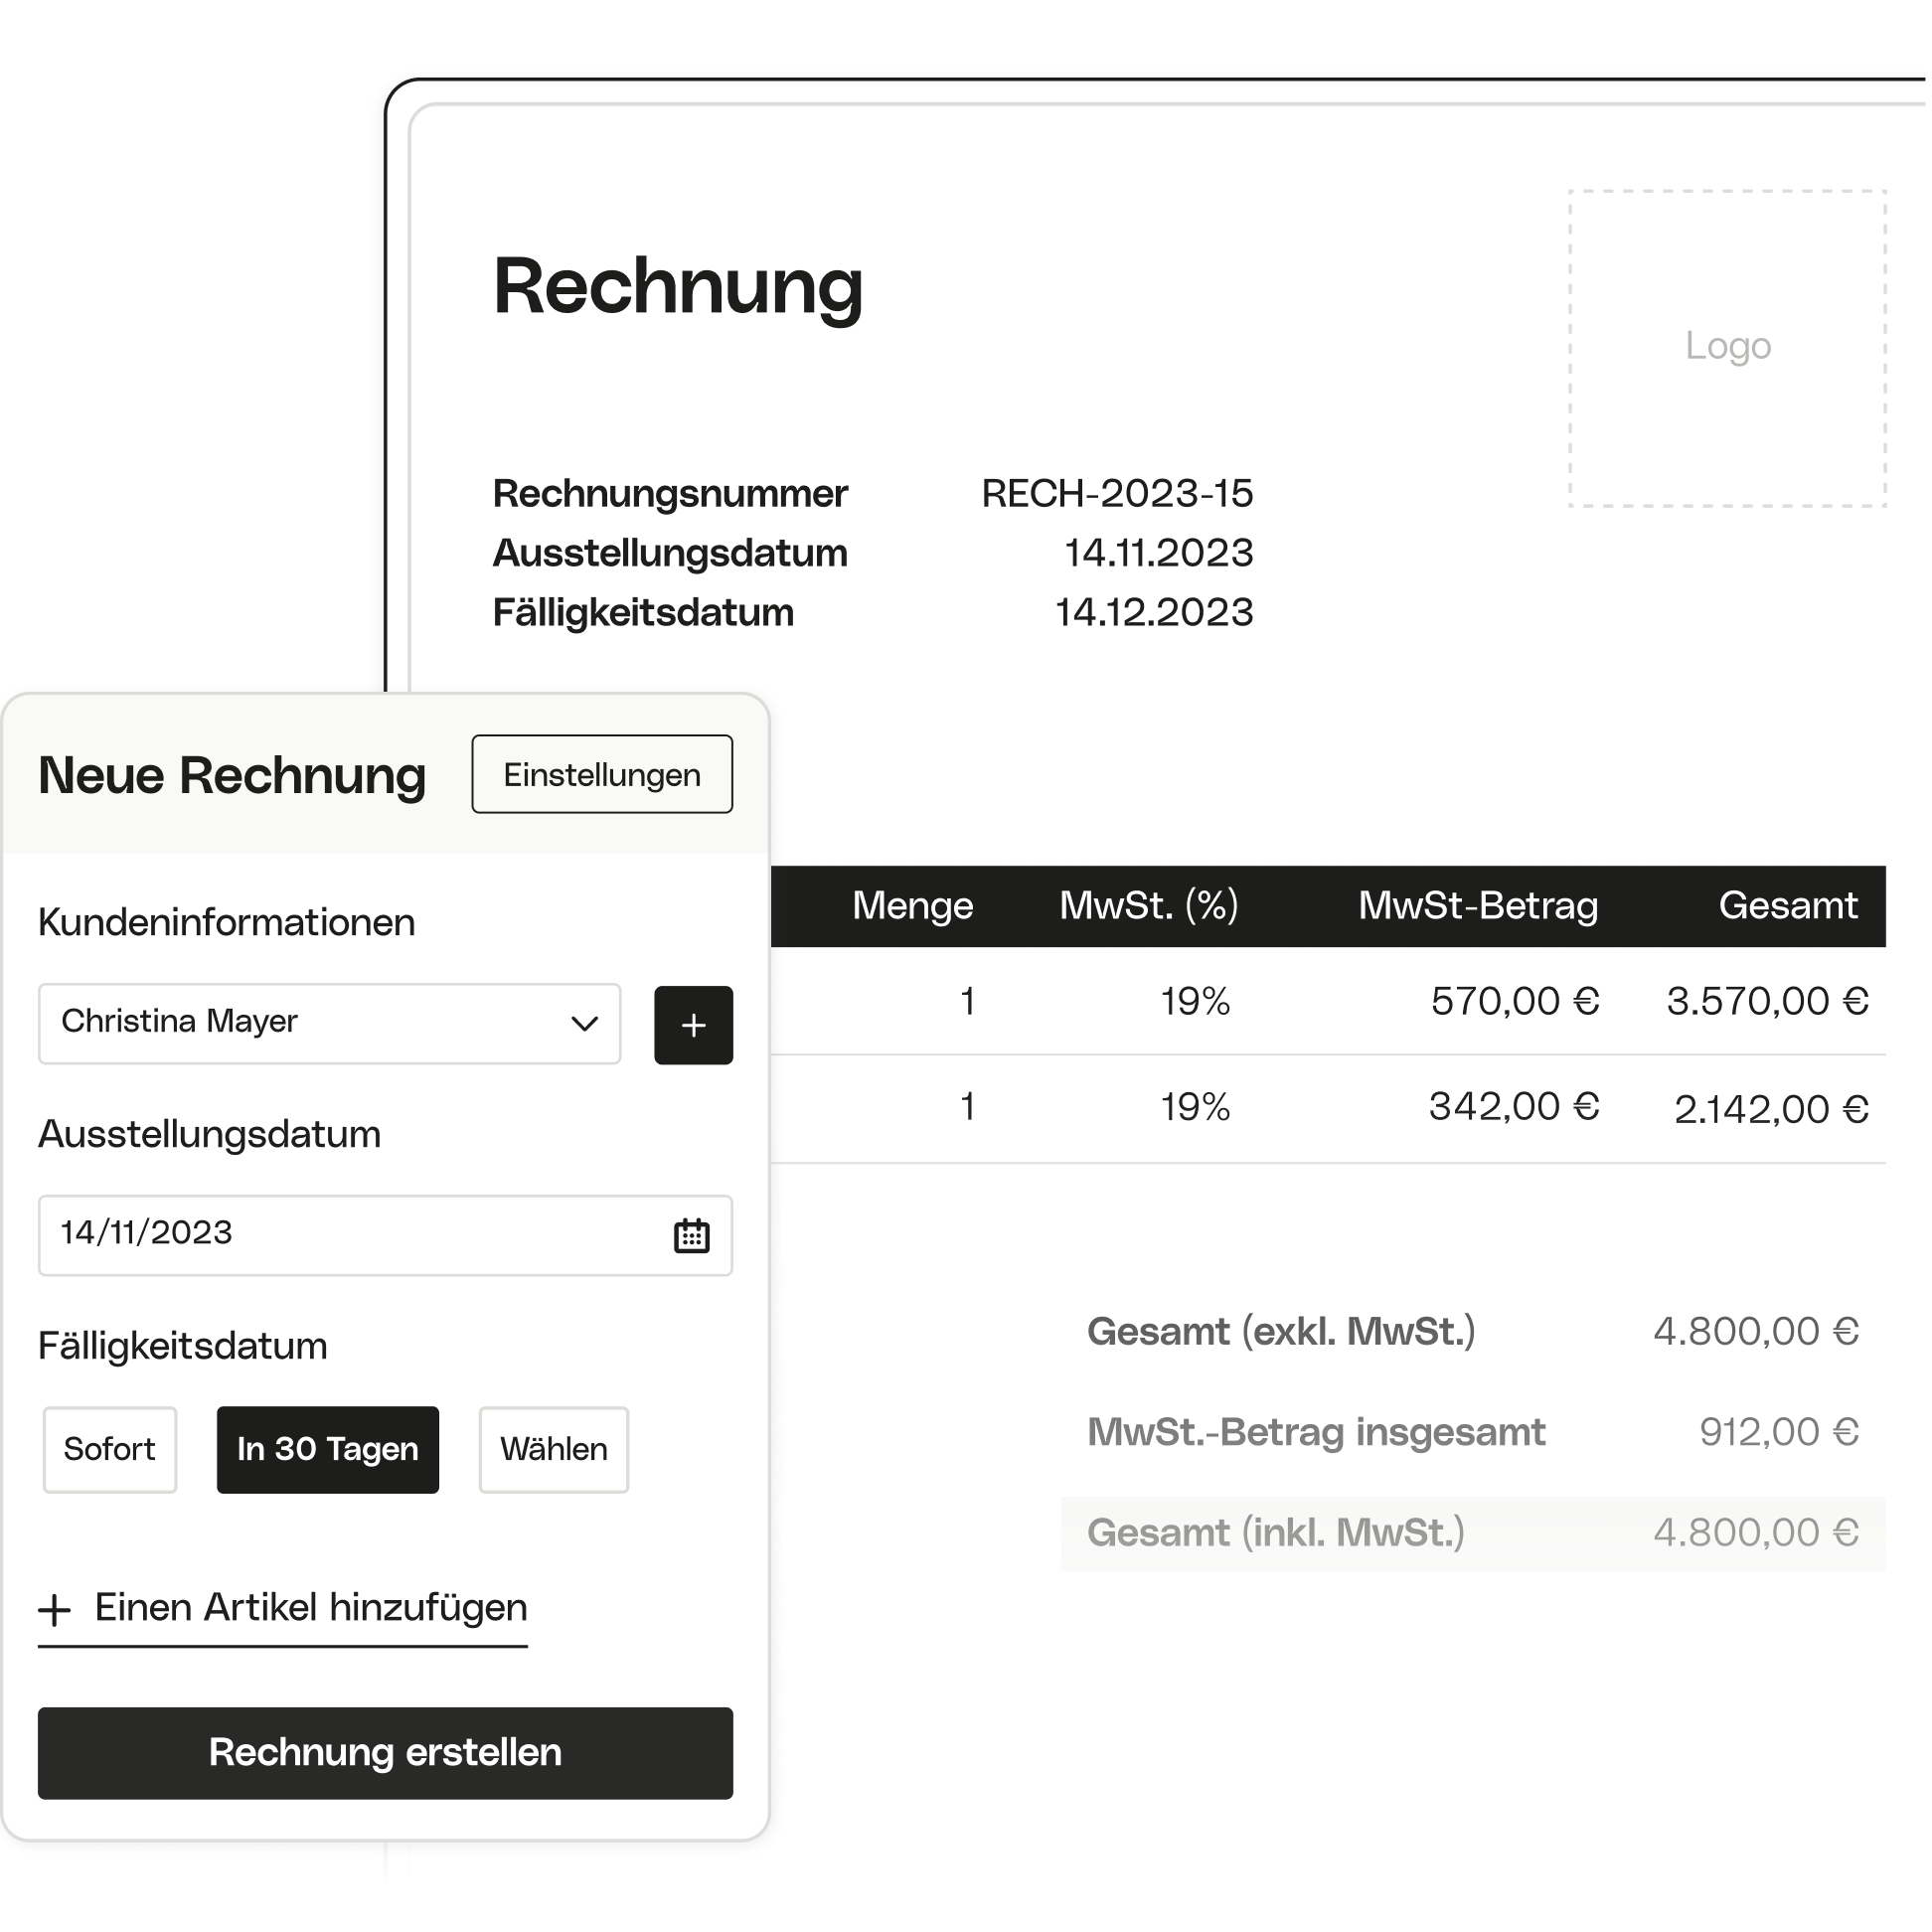Screen dimensions: 1932x1932
Task: Click invoice number RECH-2023-15
Action: [x=1117, y=493]
